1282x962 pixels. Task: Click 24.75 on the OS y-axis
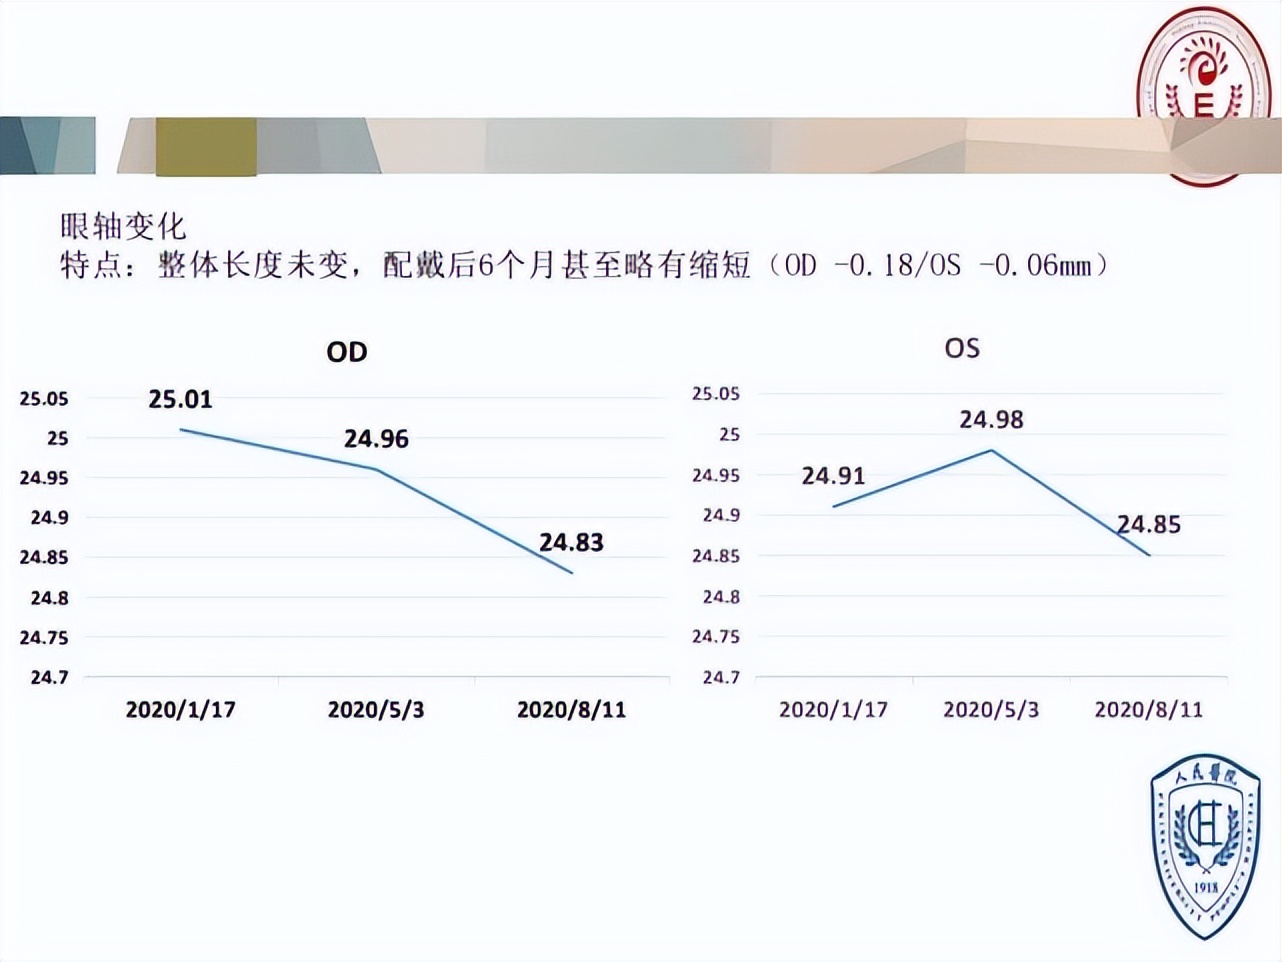point(716,637)
